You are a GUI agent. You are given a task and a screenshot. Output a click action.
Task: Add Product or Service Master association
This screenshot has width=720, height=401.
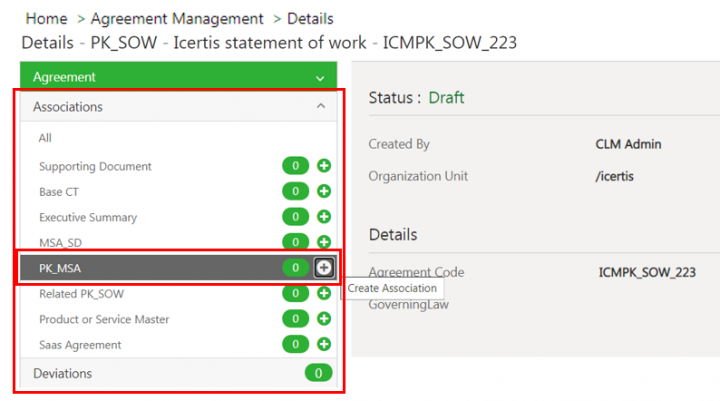click(x=324, y=319)
